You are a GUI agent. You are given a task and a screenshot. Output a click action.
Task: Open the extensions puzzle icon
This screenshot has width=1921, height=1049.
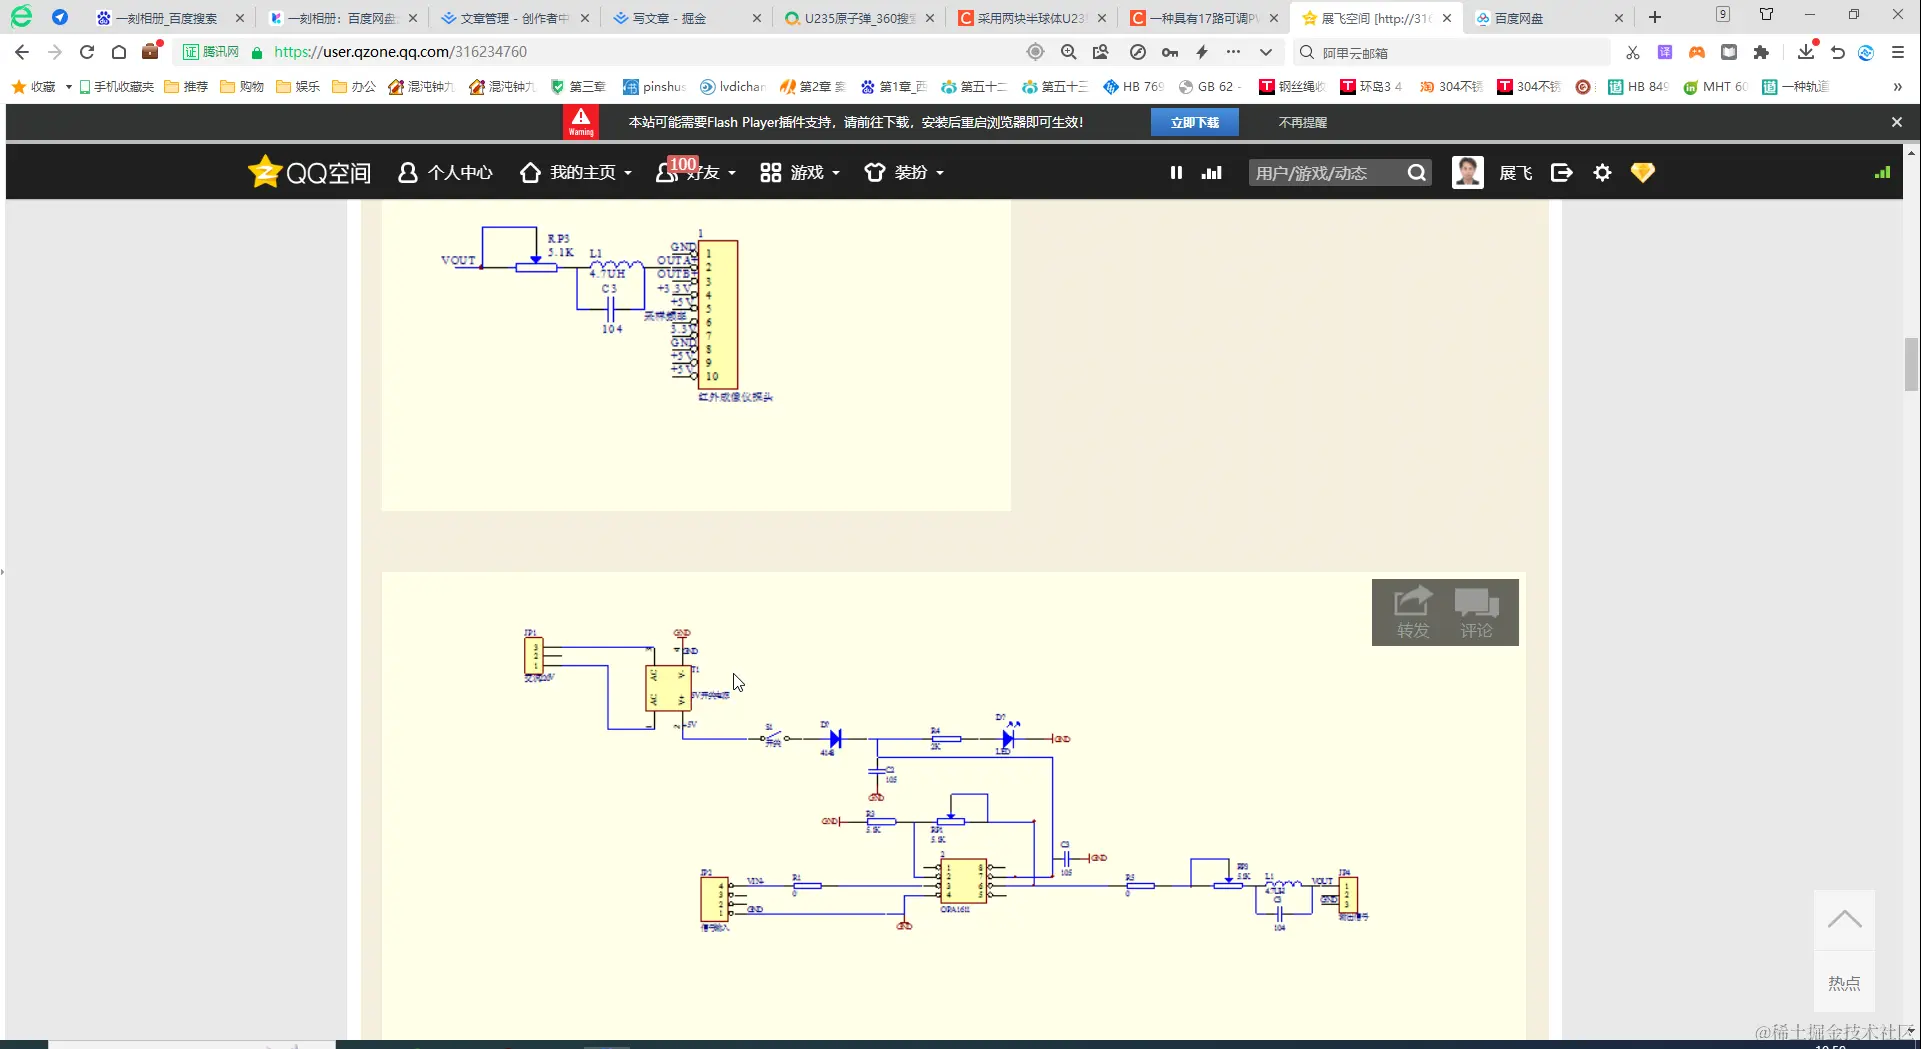coord(1761,52)
